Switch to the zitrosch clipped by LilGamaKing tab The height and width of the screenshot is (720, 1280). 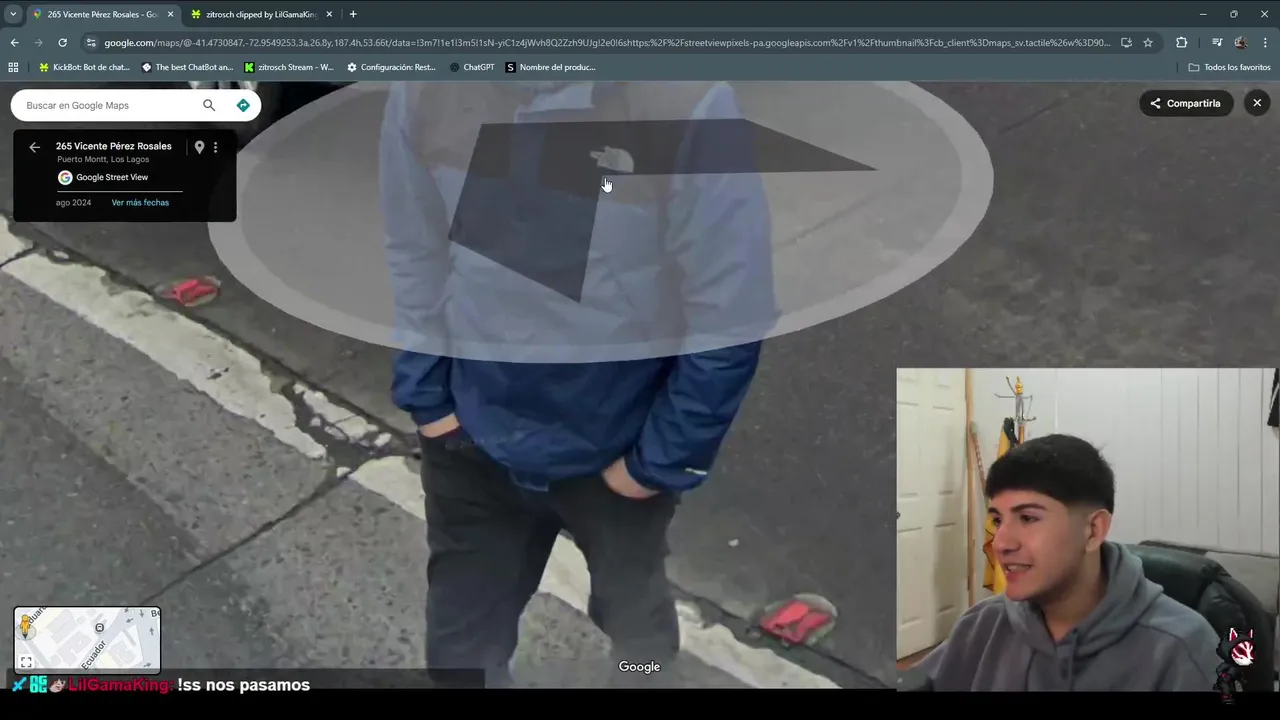(260, 14)
